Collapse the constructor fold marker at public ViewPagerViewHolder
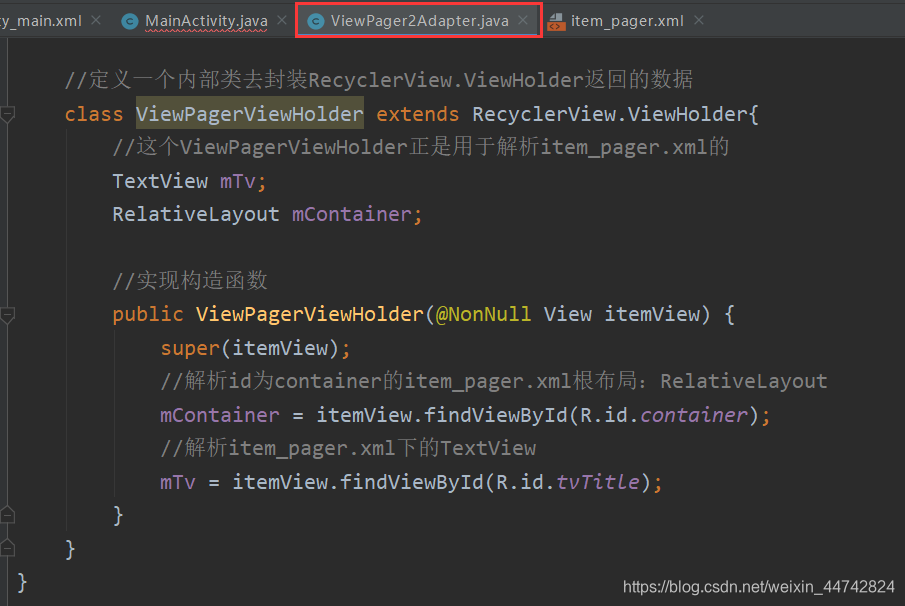Screen dimensions: 905x606 [x=8, y=315]
